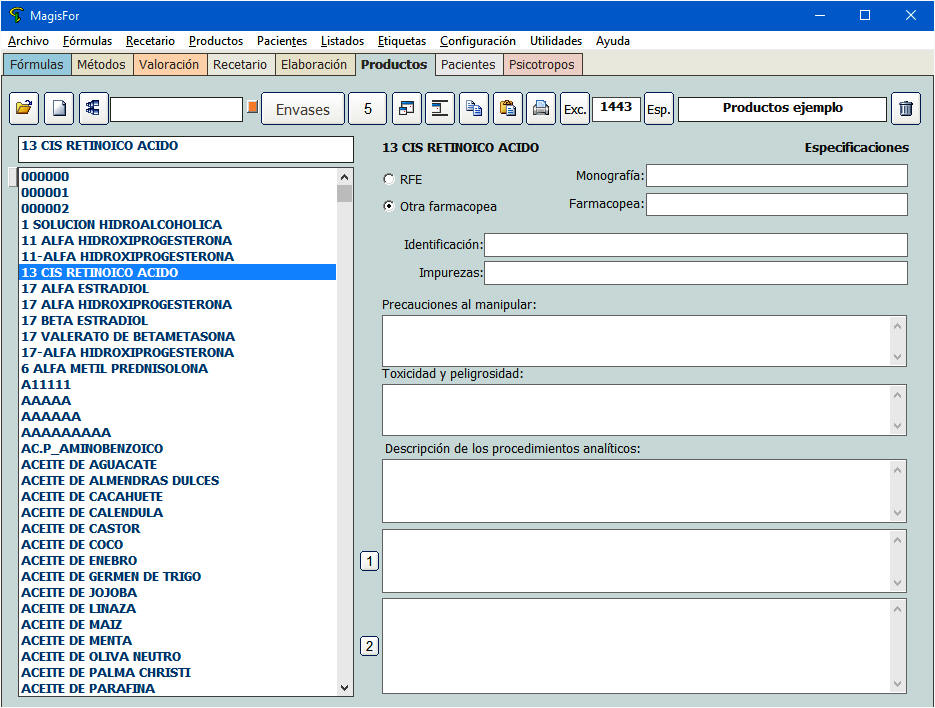Click the tree structure toolbar icon

[x=93, y=109]
